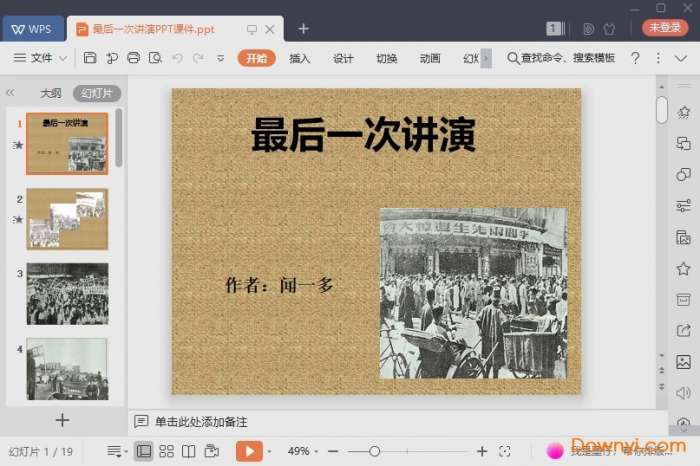Open the 插入 ribbon tab

pyautogui.click(x=300, y=58)
